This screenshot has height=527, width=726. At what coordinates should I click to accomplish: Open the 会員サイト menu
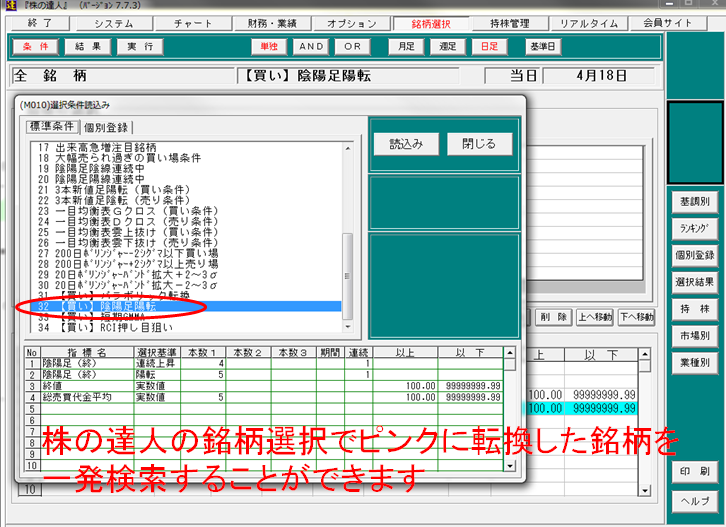pos(667,23)
